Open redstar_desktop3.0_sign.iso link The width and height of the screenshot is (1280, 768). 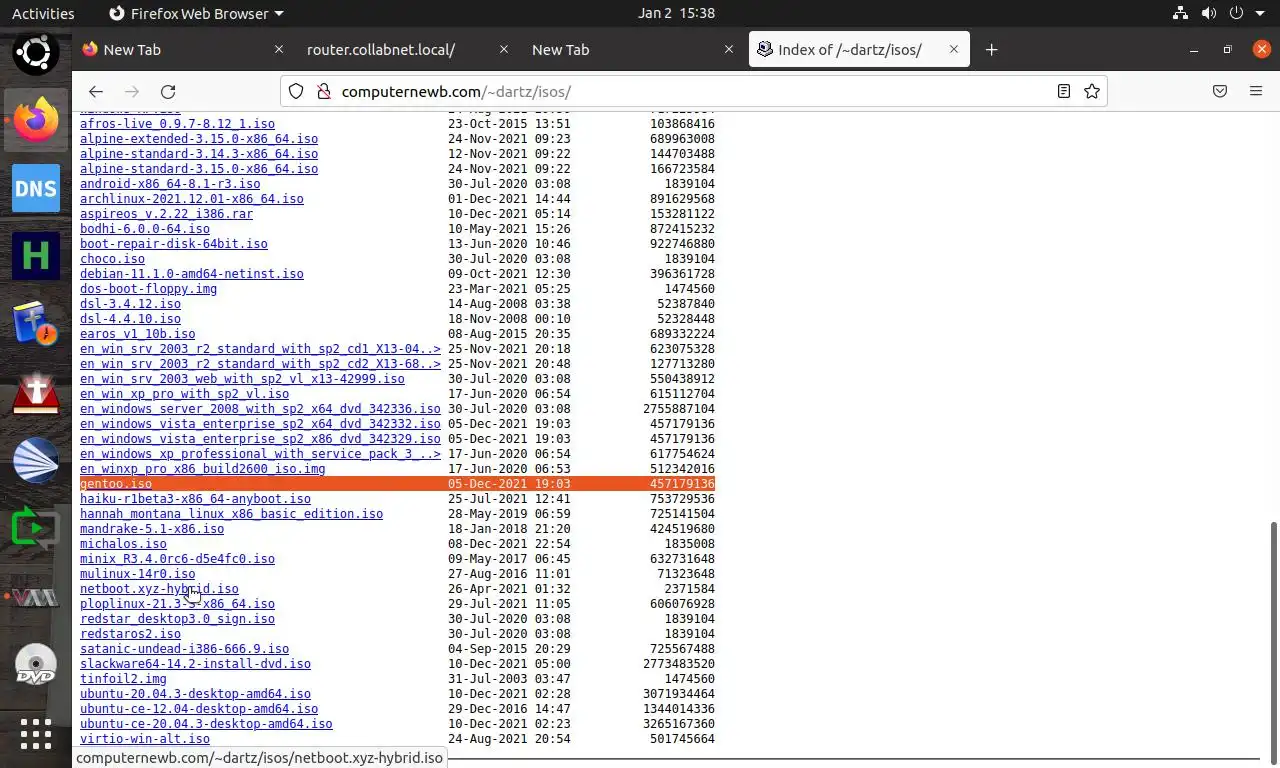pyautogui.click(x=177, y=619)
